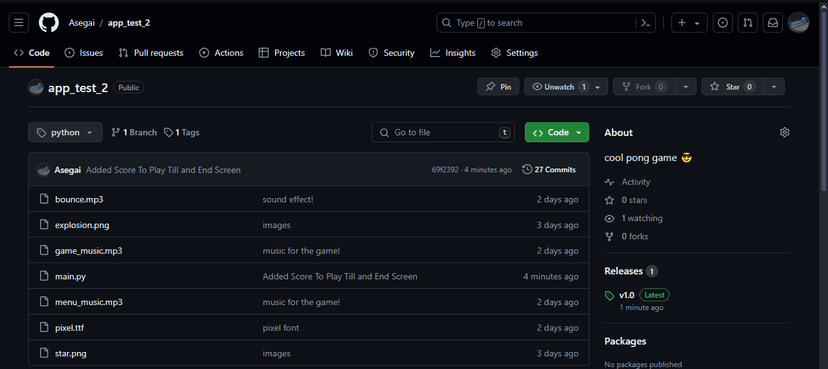The width and height of the screenshot is (828, 369).
Task: Star the repository
Action: click(732, 87)
